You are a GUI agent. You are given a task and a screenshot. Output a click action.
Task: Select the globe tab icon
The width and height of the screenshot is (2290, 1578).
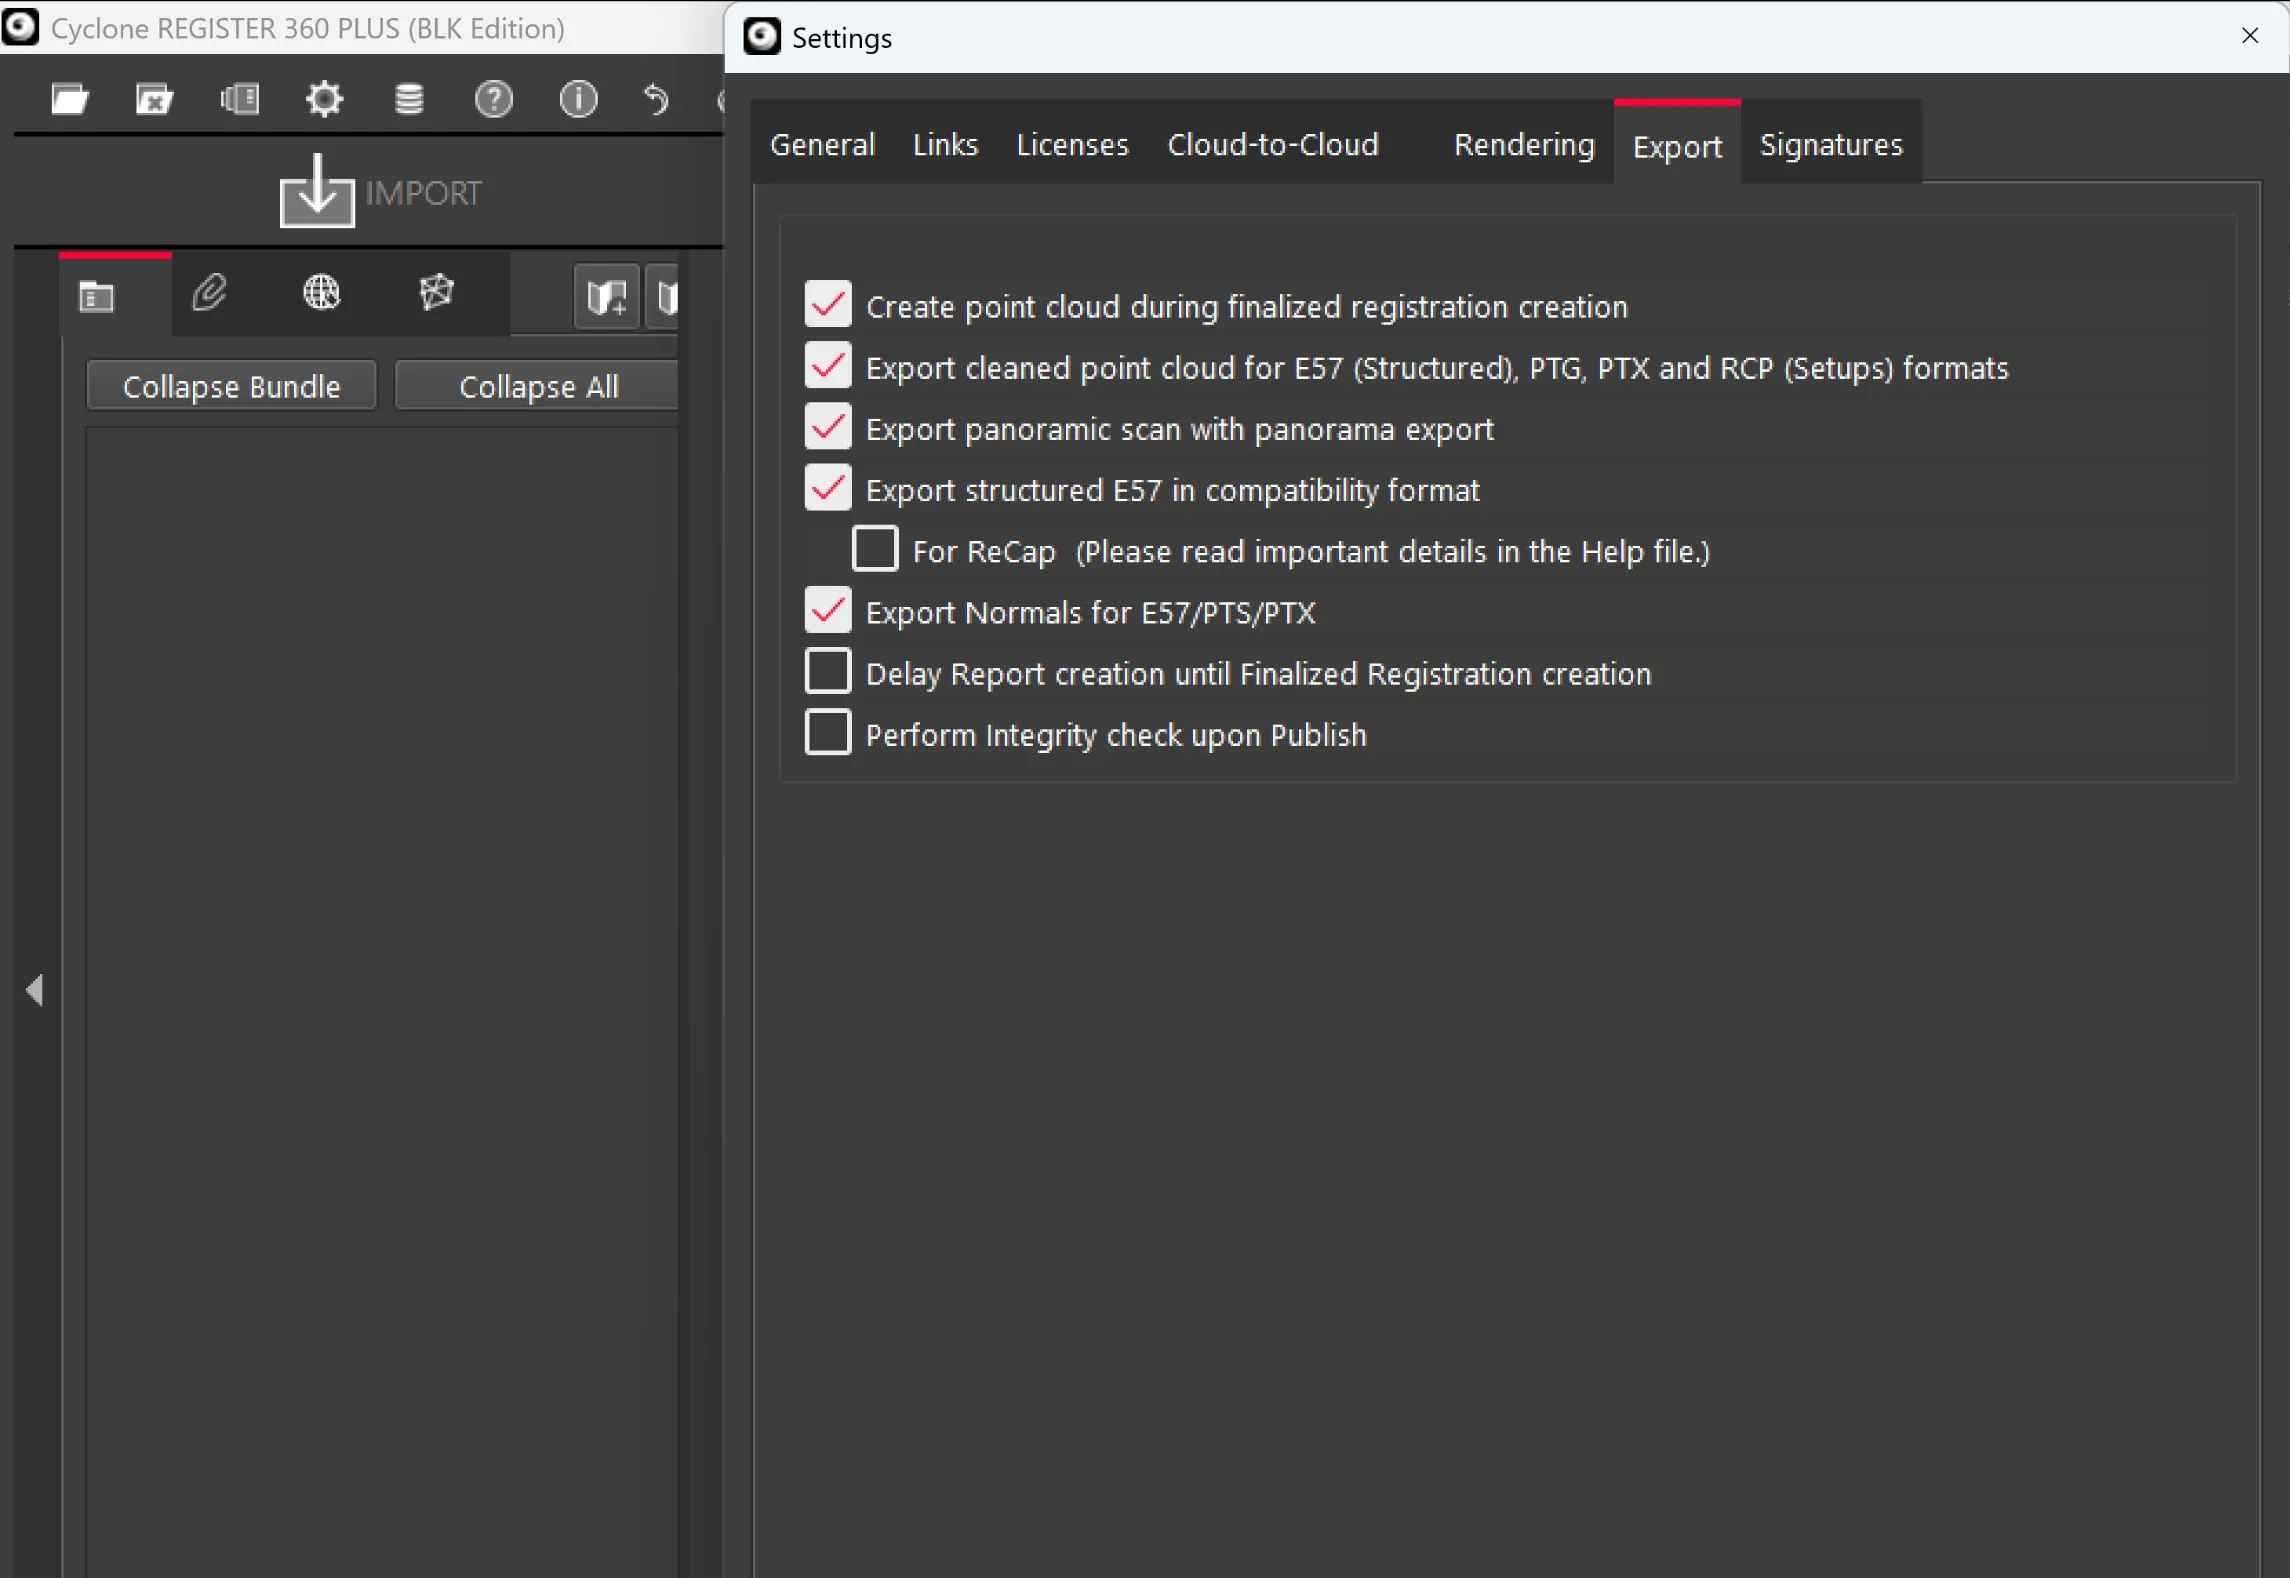[321, 293]
